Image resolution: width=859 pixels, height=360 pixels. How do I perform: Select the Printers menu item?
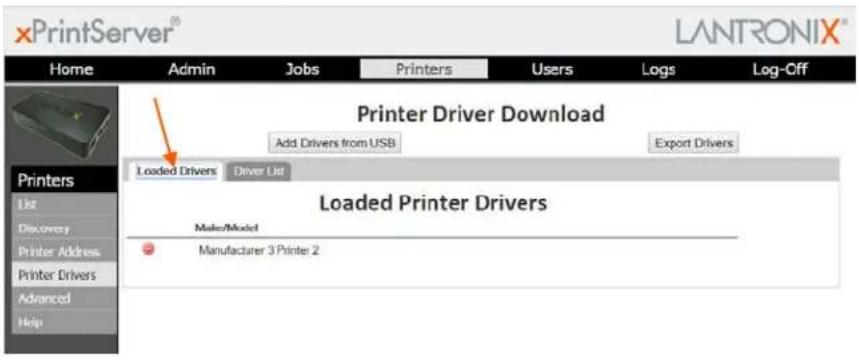click(x=423, y=69)
